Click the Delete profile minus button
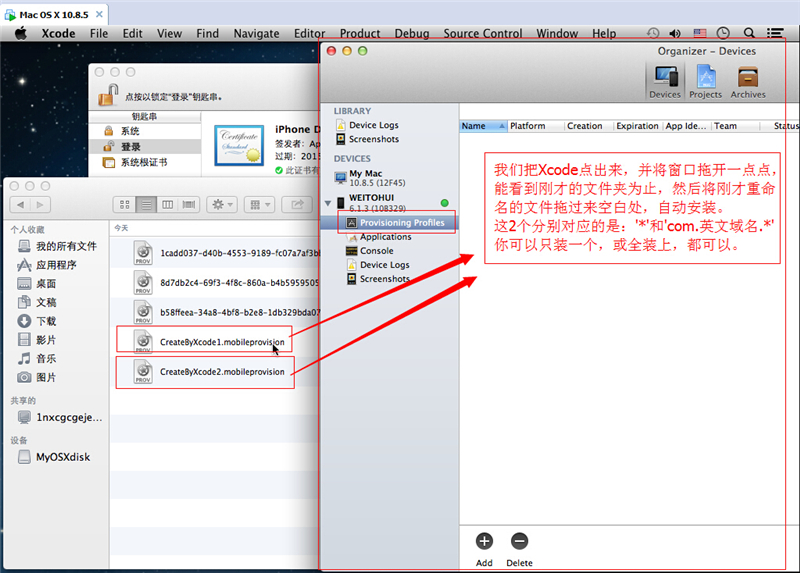Image resolution: width=800 pixels, height=573 pixels. pos(519,541)
